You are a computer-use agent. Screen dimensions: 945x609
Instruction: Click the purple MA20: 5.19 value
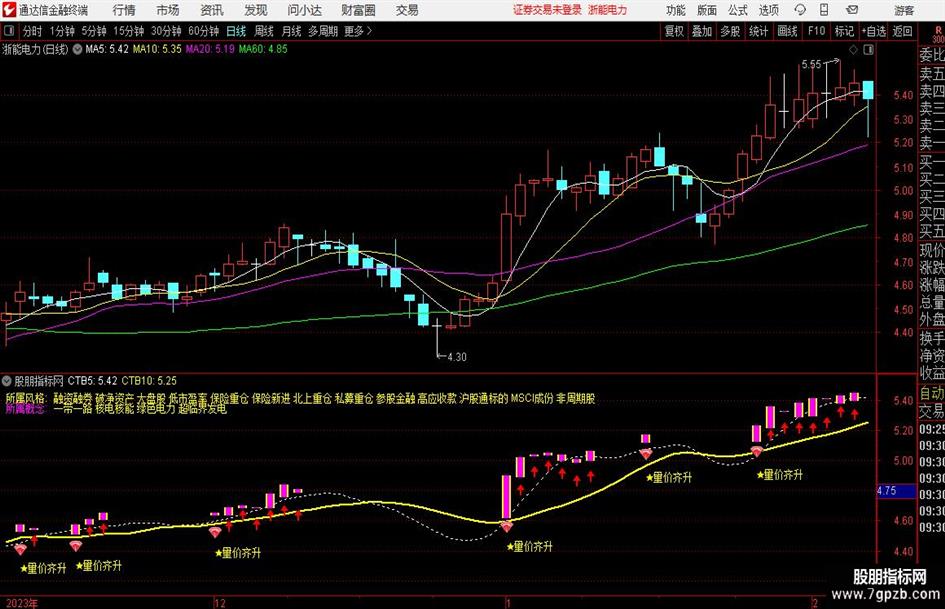coord(210,49)
